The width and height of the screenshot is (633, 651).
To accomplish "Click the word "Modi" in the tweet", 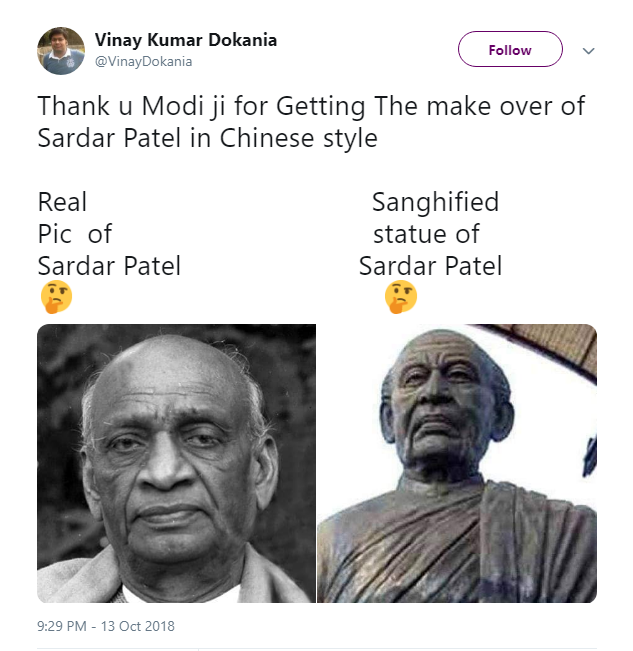I will (173, 106).
